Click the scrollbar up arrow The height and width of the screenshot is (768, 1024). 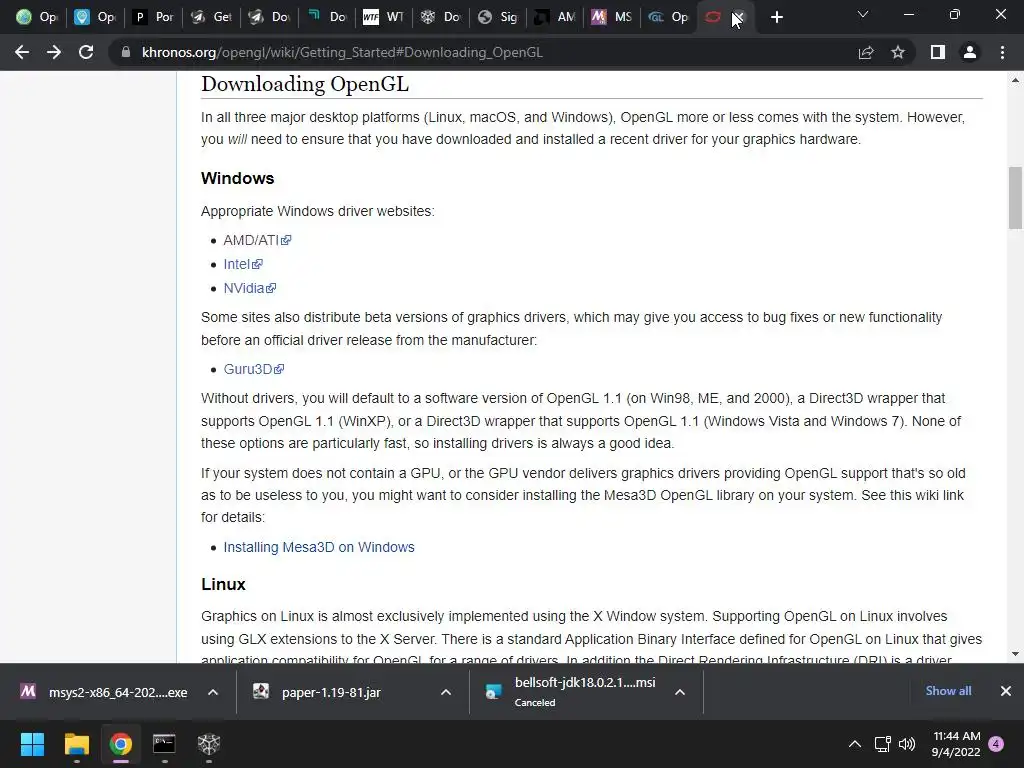pos(1015,80)
